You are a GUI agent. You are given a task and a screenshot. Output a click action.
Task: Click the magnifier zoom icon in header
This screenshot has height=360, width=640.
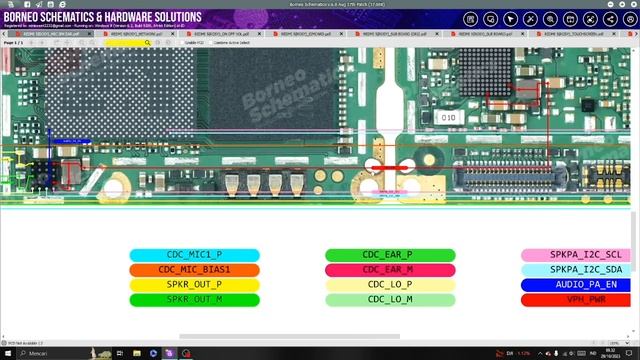551,19
